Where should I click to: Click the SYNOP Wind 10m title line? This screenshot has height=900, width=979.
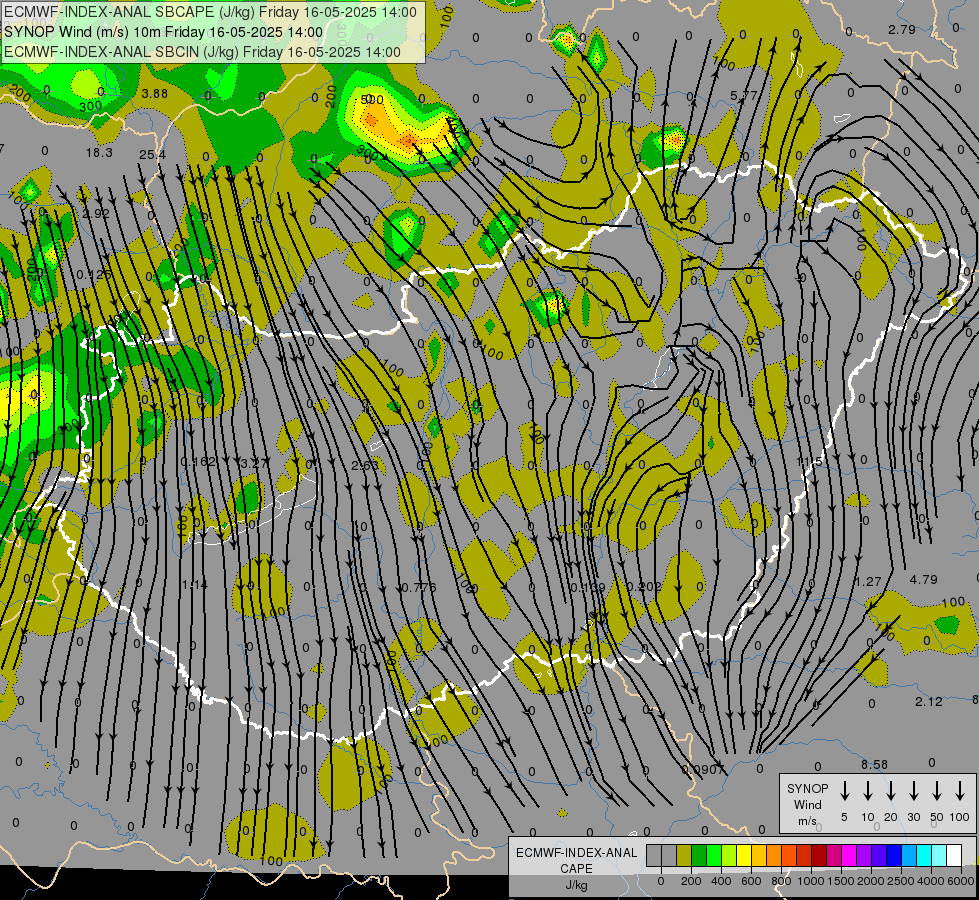(x=164, y=32)
